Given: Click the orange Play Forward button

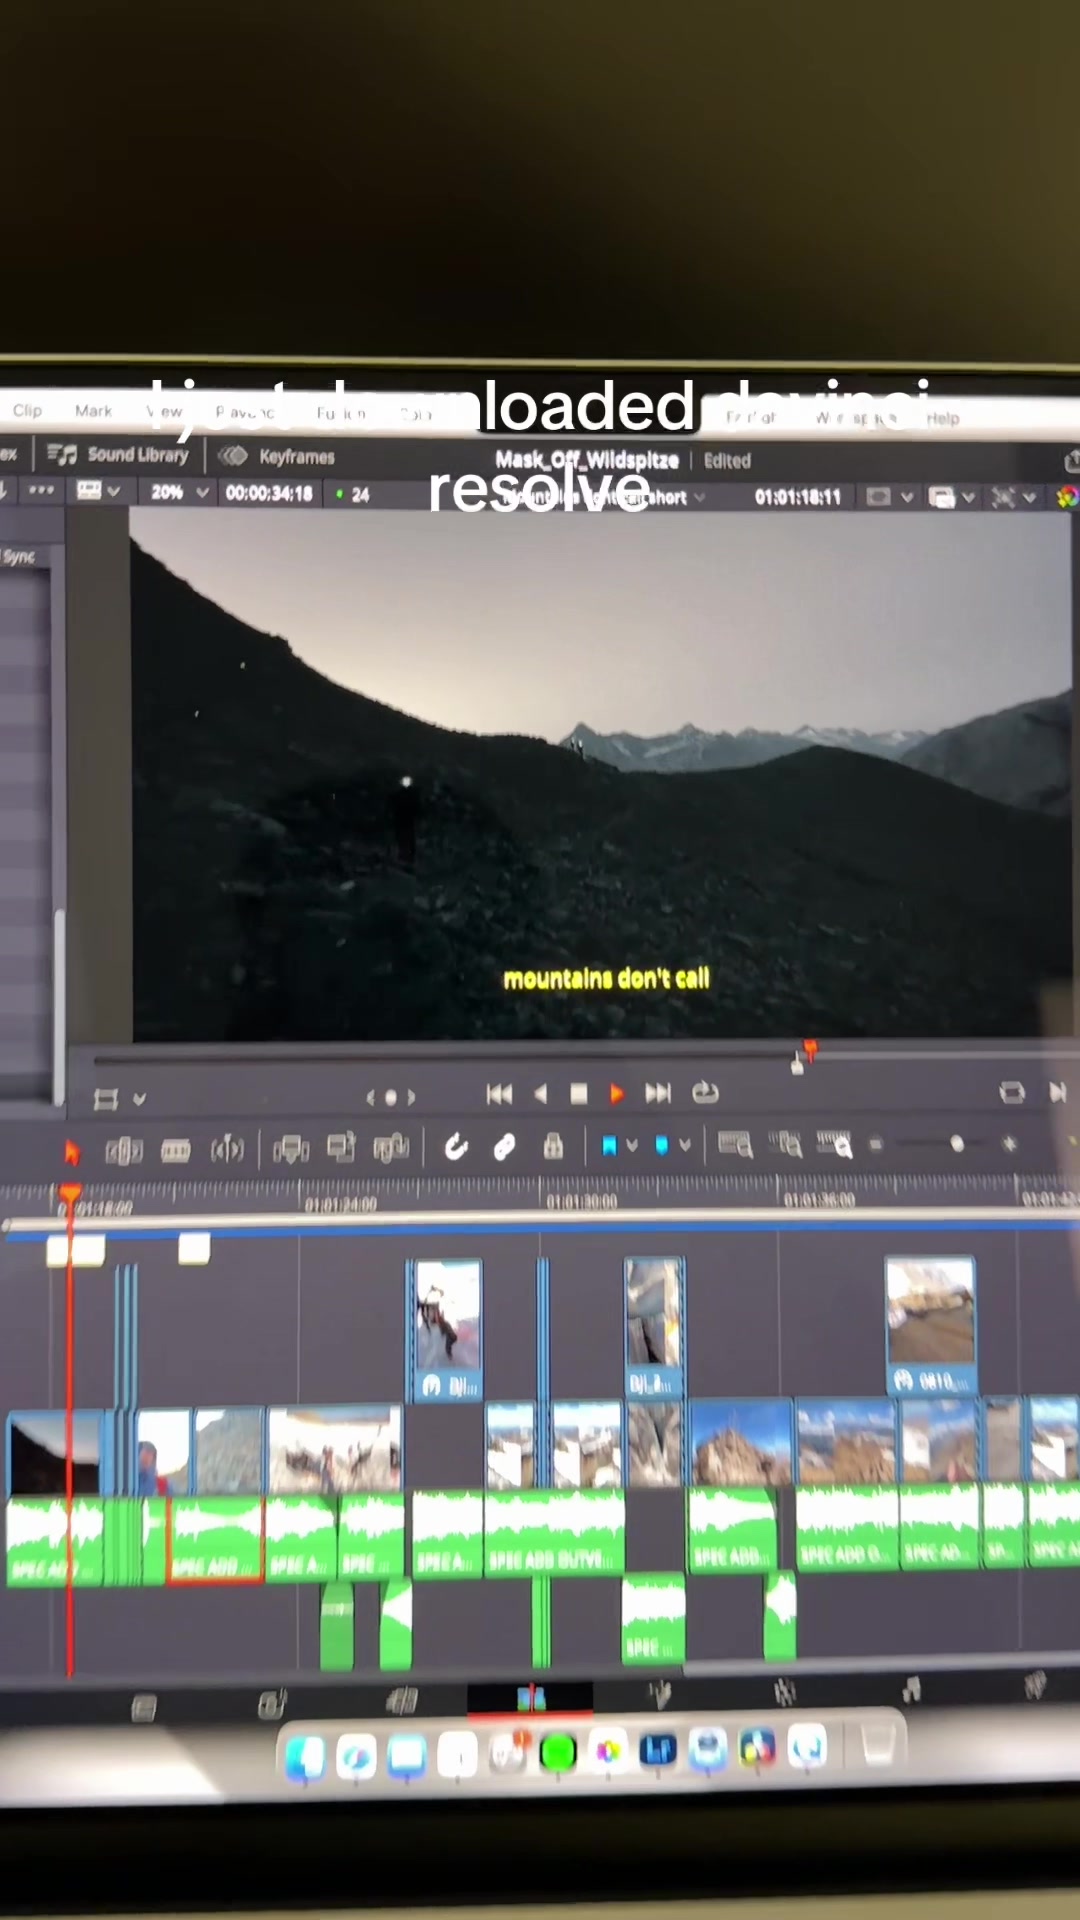Looking at the screenshot, I should point(616,1094).
